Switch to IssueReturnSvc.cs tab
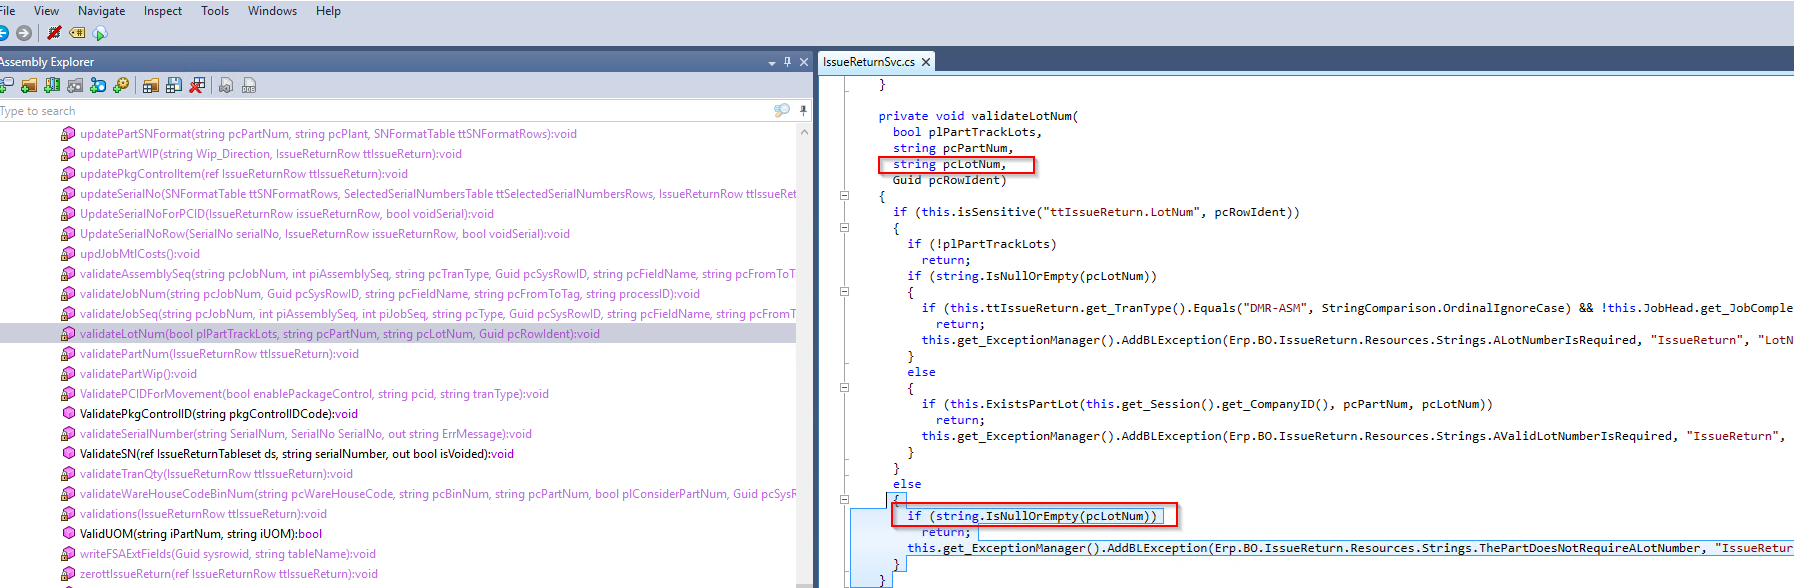Image resolution: width=1794 pixels, height=588 pixels. (x=868, y=62)
